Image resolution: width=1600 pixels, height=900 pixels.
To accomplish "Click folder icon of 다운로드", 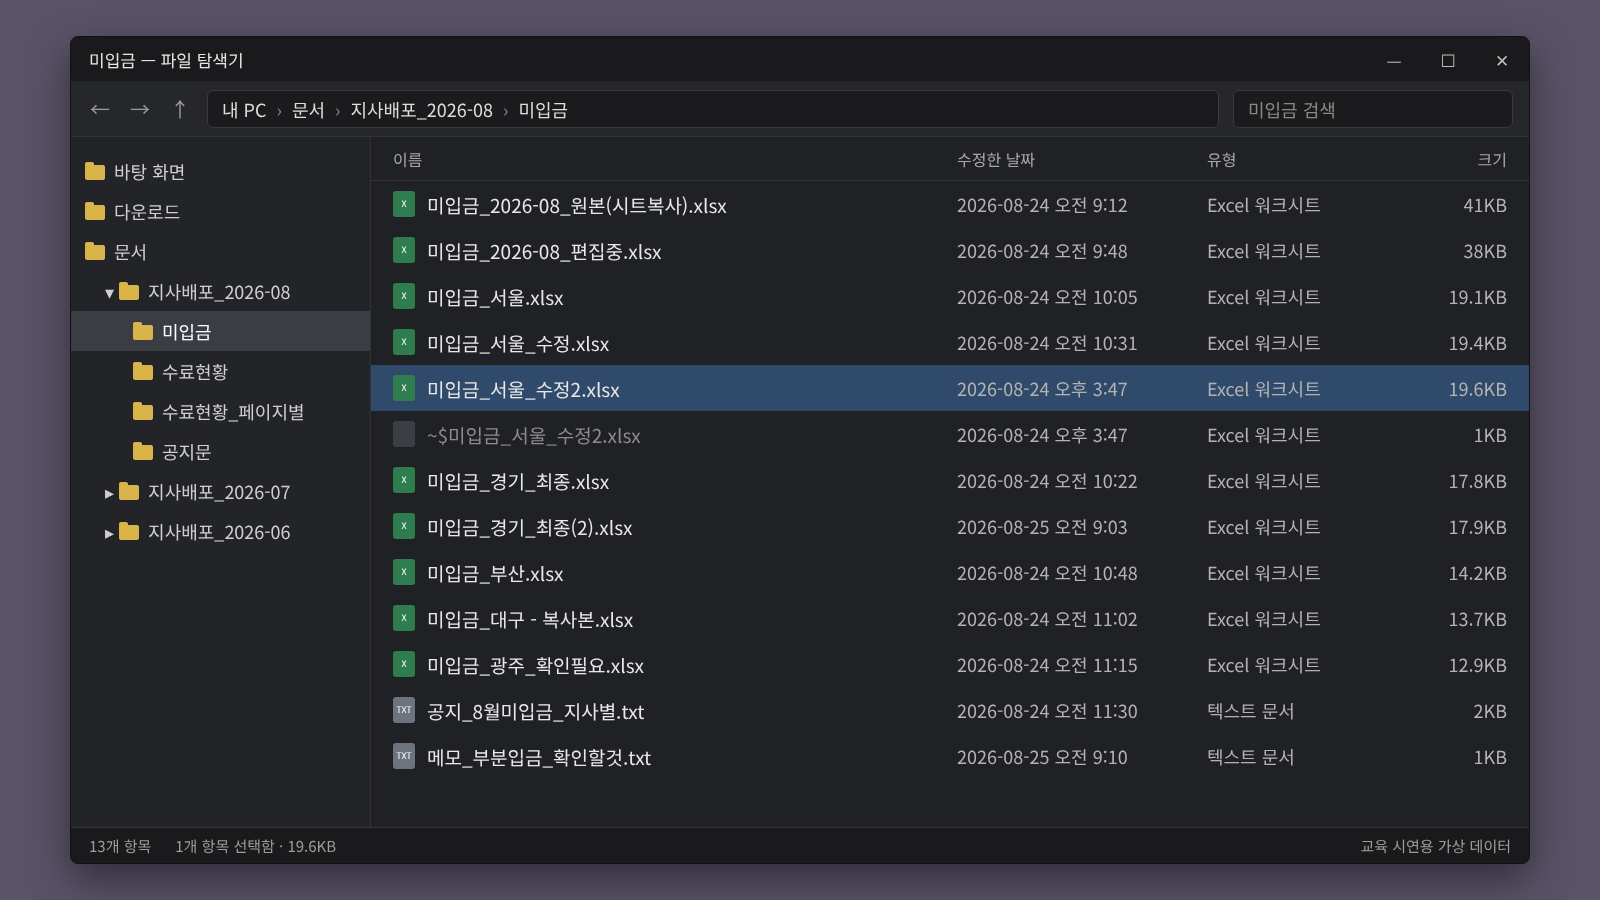I will coord(95,211).
